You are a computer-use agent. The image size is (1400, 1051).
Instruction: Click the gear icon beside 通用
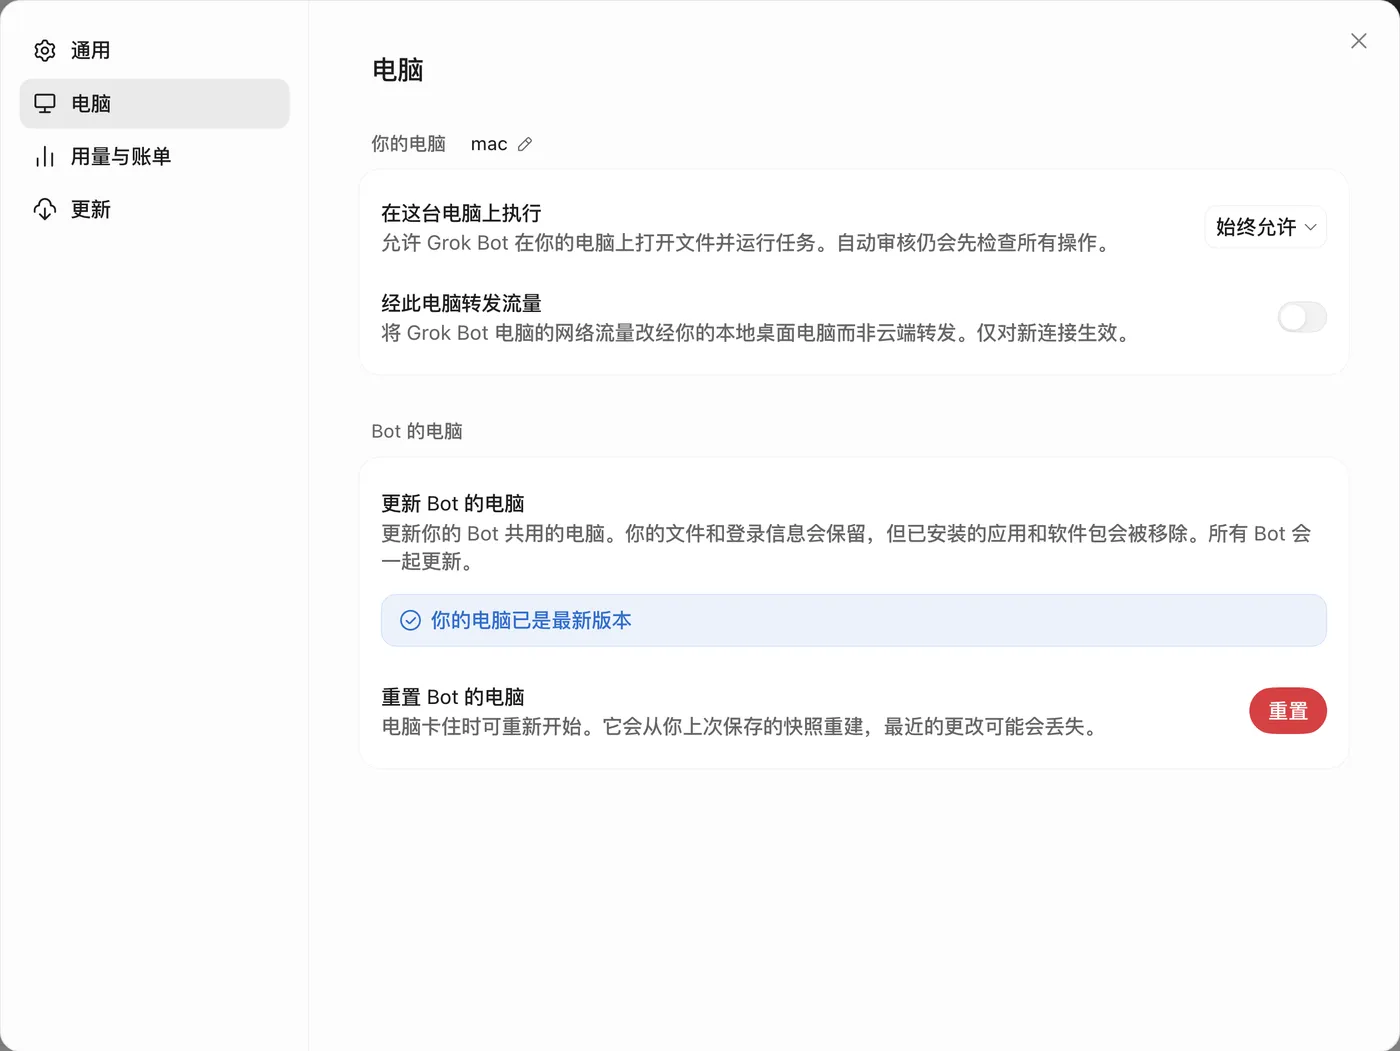coord(45,50)
